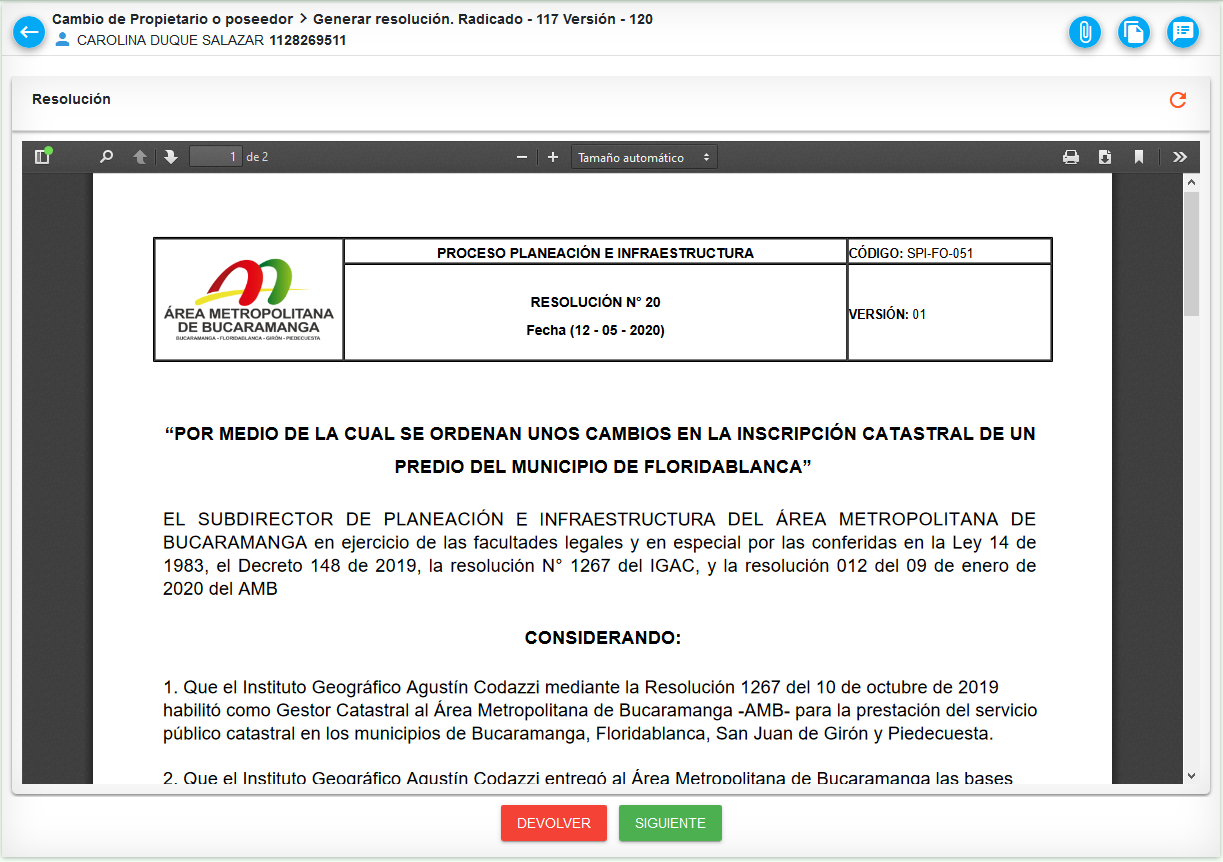
Task: Go to previous PDF page
Action: point(140,157)
